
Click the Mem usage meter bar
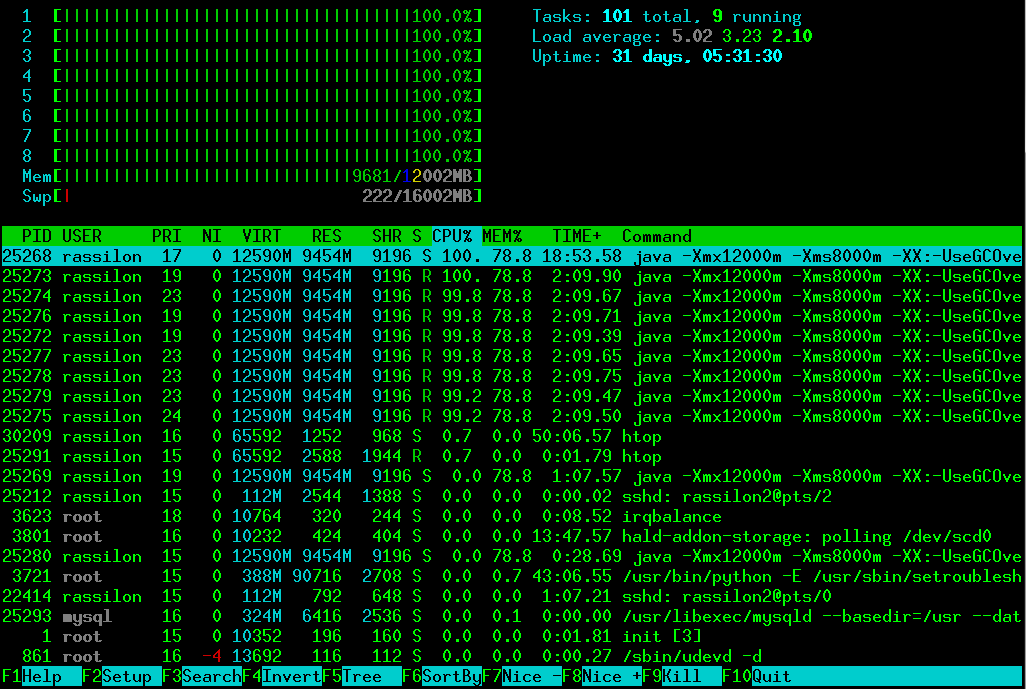pyautogui.click(x=267, y=176)
